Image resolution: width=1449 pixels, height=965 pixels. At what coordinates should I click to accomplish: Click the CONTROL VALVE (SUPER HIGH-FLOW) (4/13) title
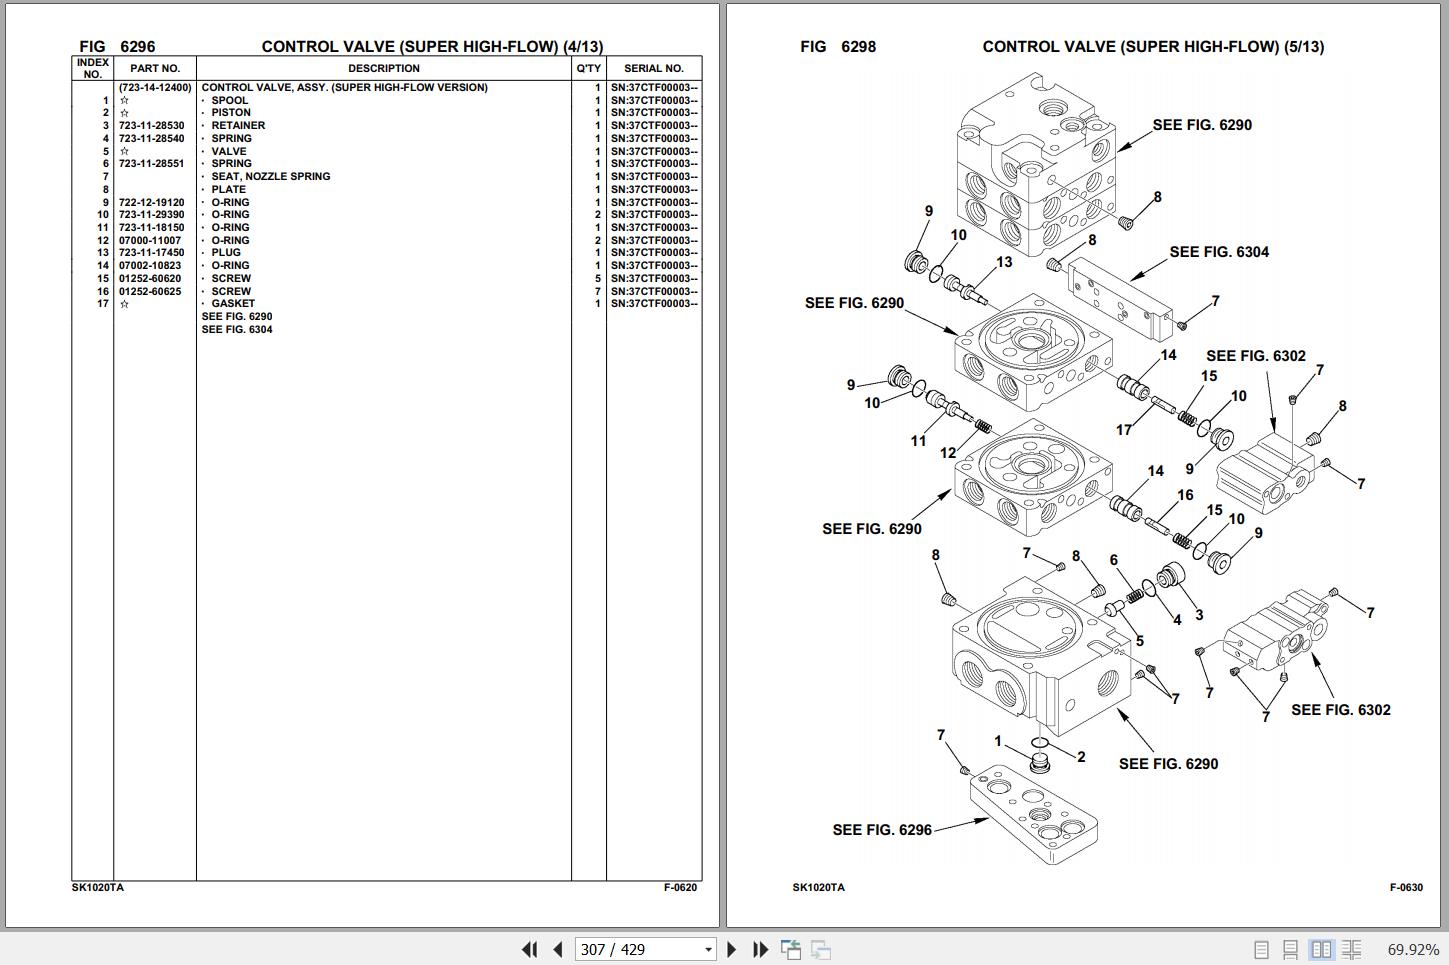432,46
